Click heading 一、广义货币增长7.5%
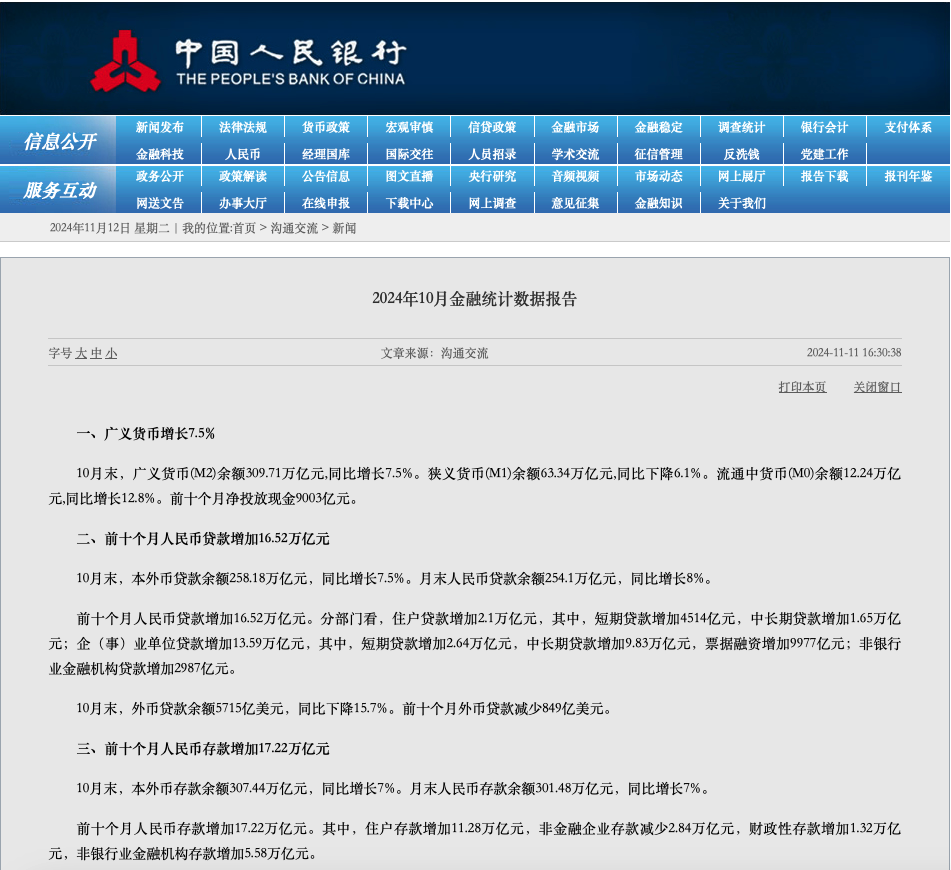The image size is (951, 870). pyautogui.click(x=146, y=433)
